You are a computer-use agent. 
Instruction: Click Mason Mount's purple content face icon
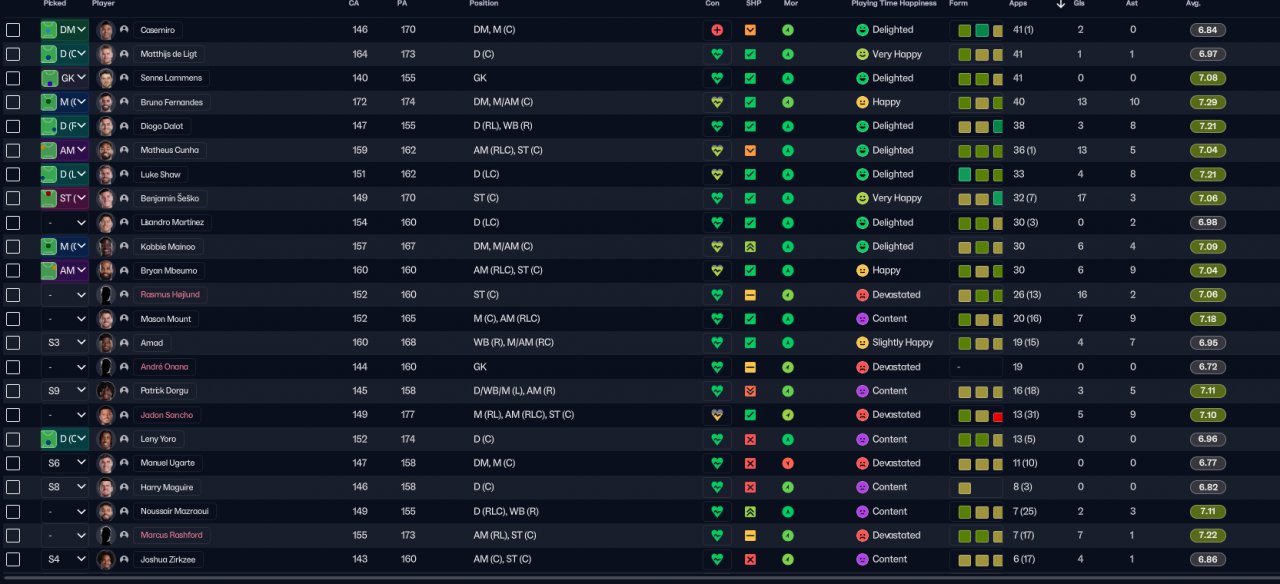pyautogui.click(x=862, y=319)
